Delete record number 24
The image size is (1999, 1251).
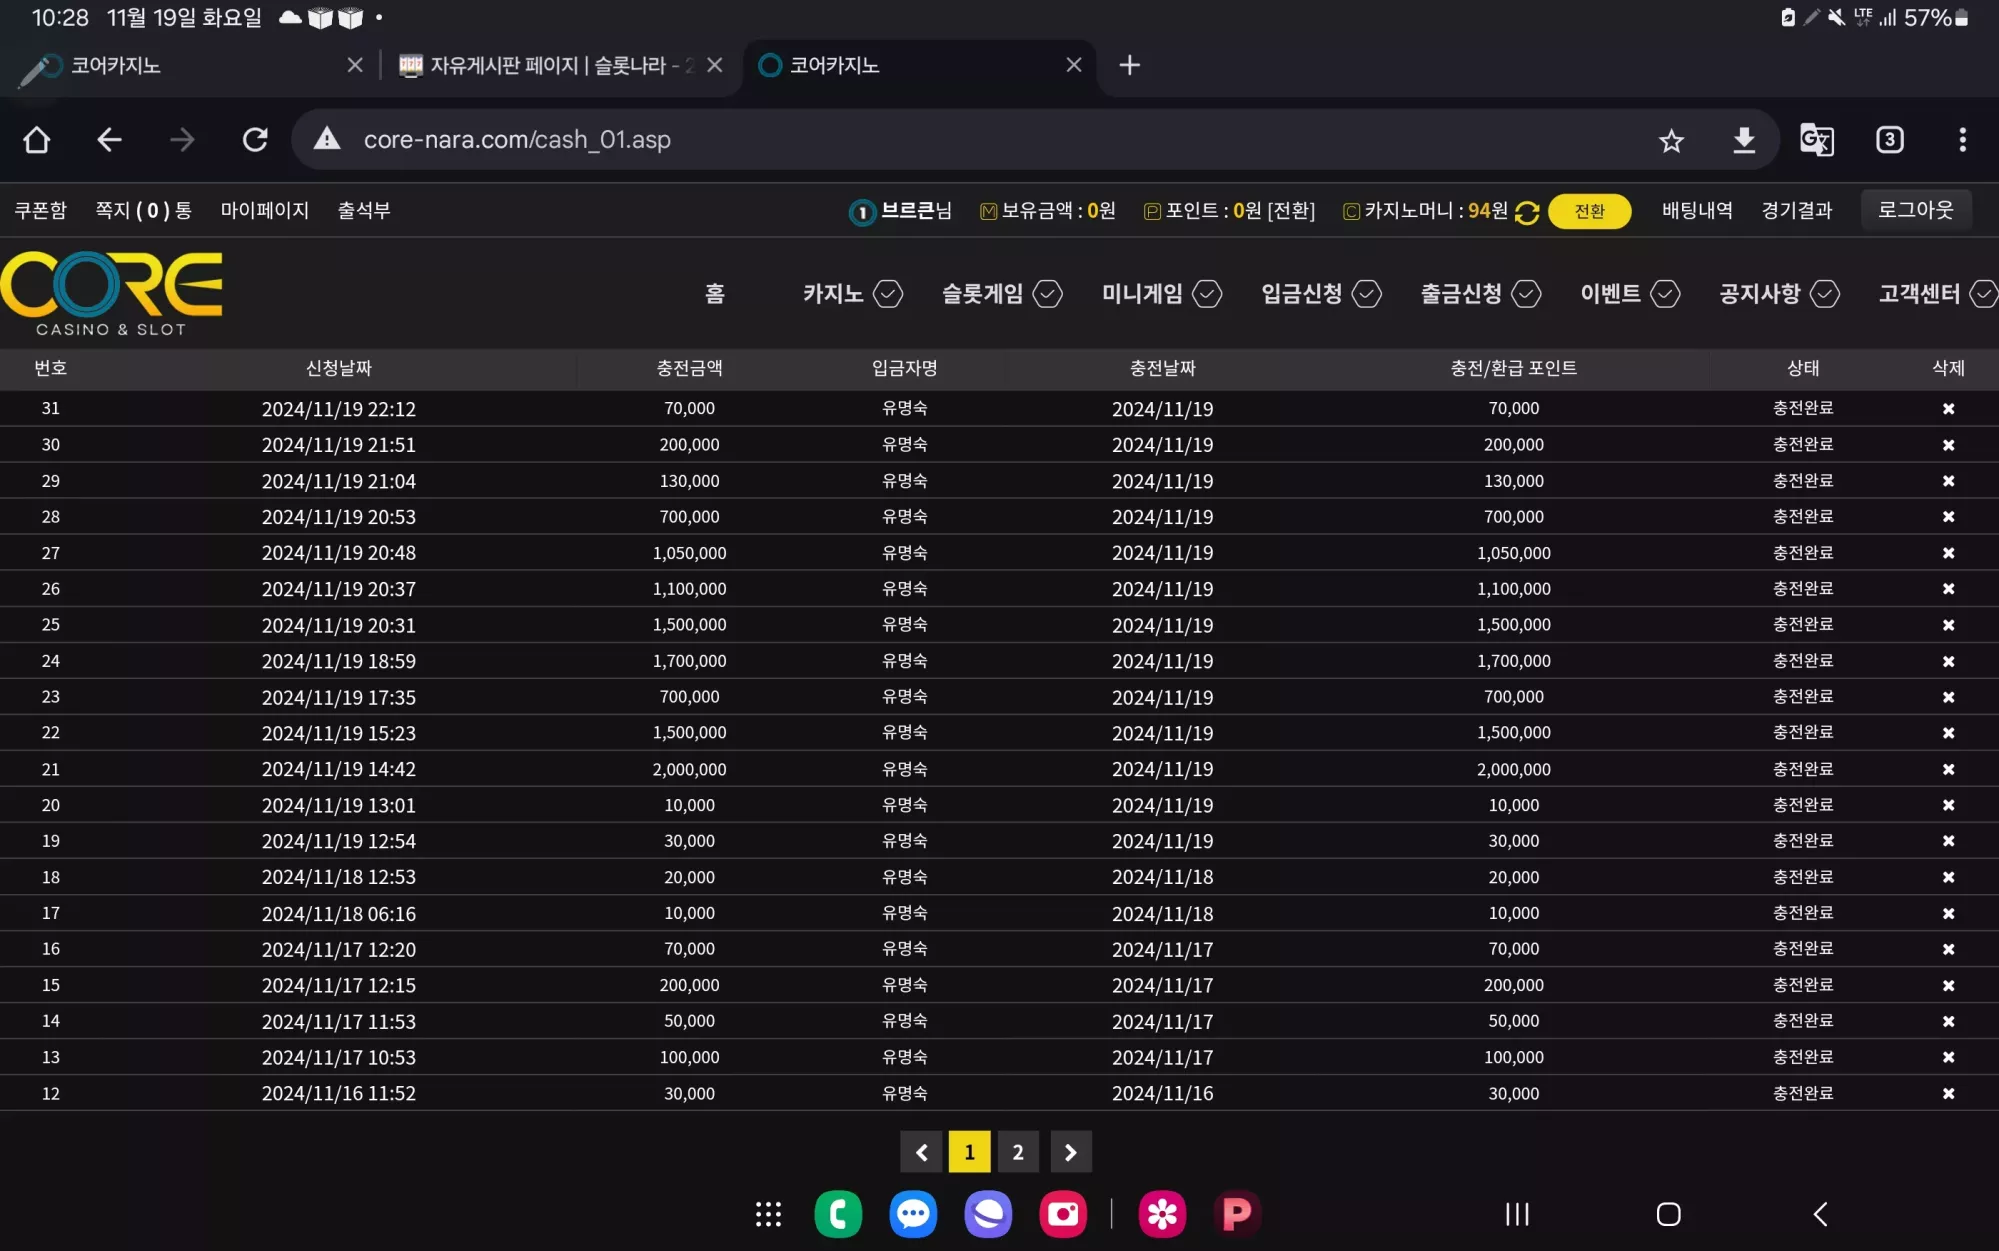click(x=1948, y=661)
